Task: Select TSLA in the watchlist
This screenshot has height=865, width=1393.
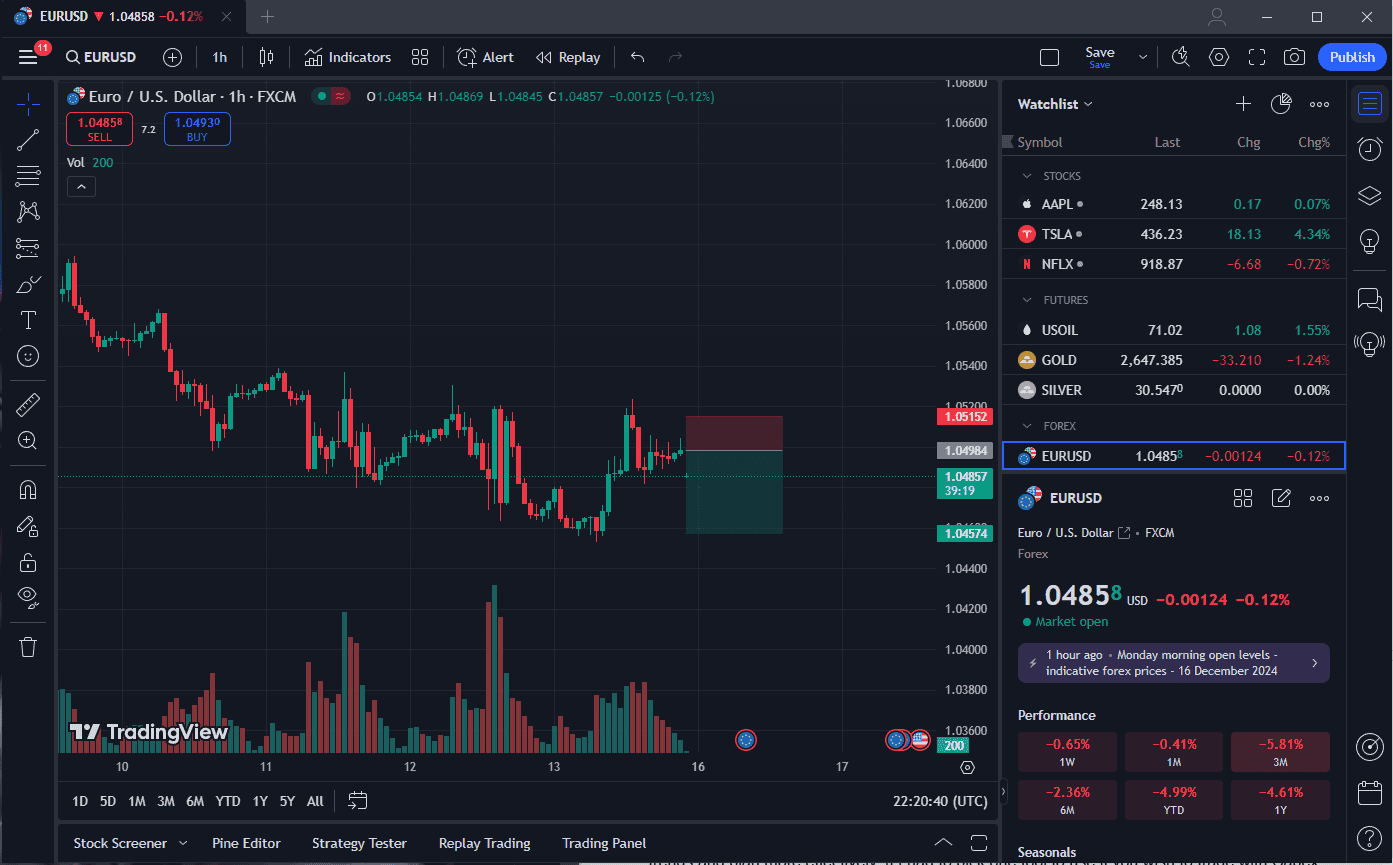Action: click(x=1174, y=234)
